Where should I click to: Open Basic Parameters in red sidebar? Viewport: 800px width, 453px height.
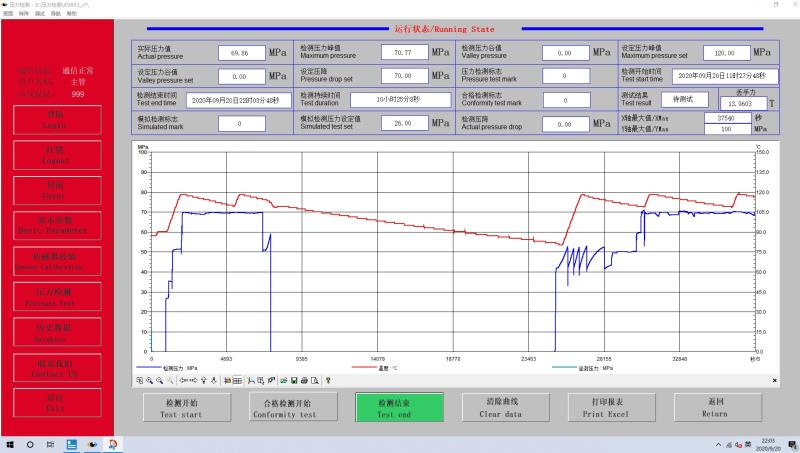50,225
